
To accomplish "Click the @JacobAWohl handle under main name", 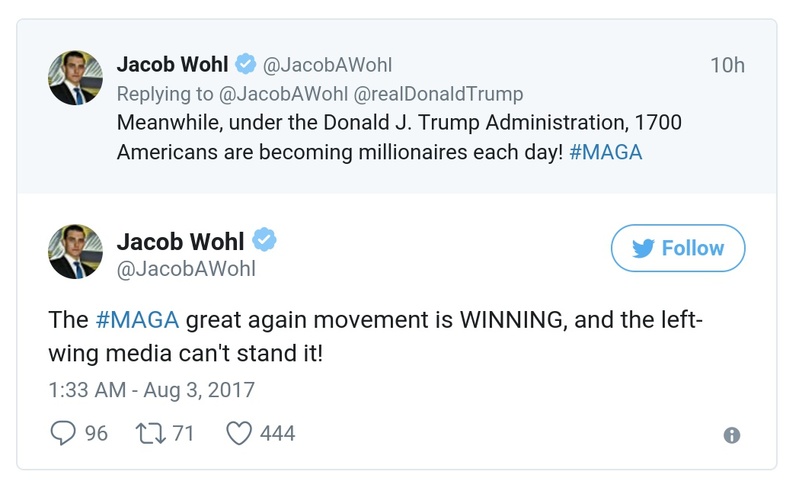I will coord(186,269).
